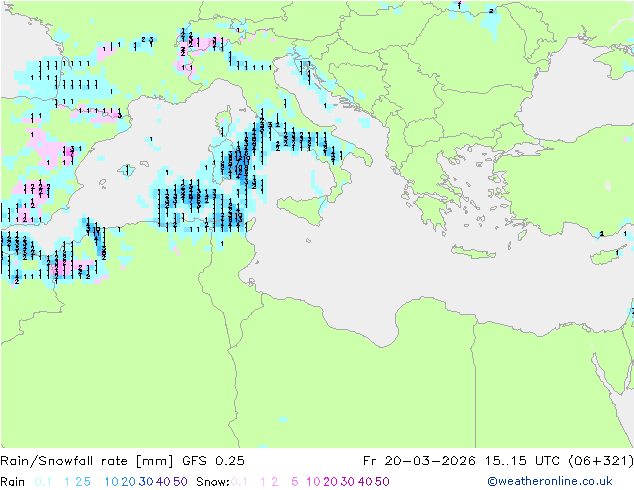
Task: Pick the rain legend value 30
Action: [146, 482]
